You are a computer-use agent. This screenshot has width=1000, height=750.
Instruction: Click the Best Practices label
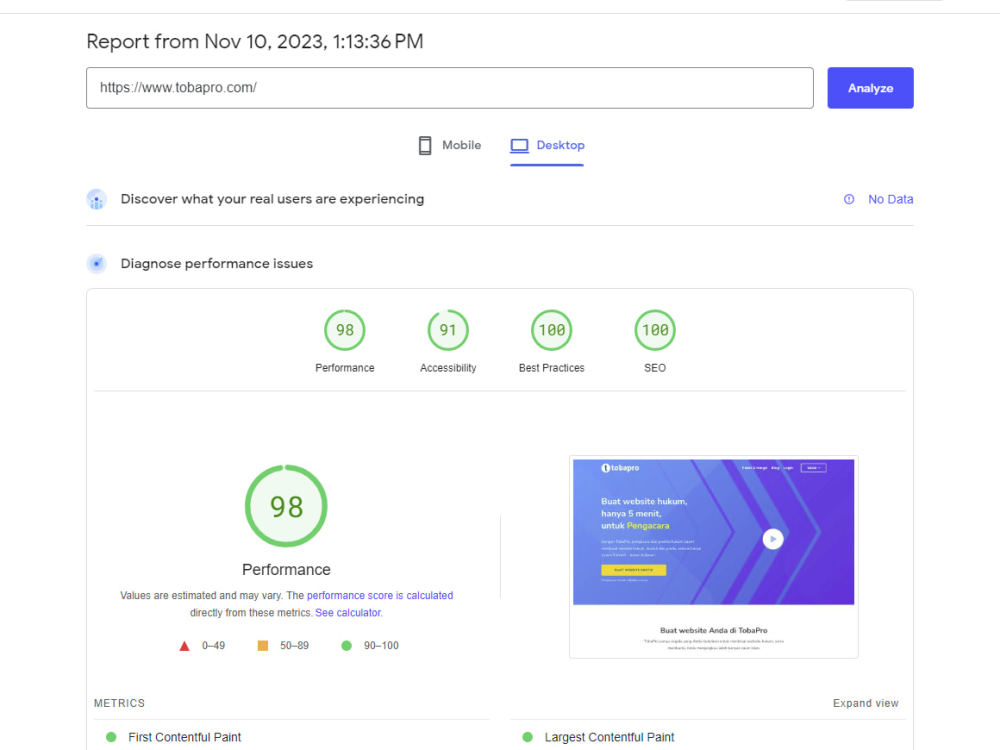(552, 368)
